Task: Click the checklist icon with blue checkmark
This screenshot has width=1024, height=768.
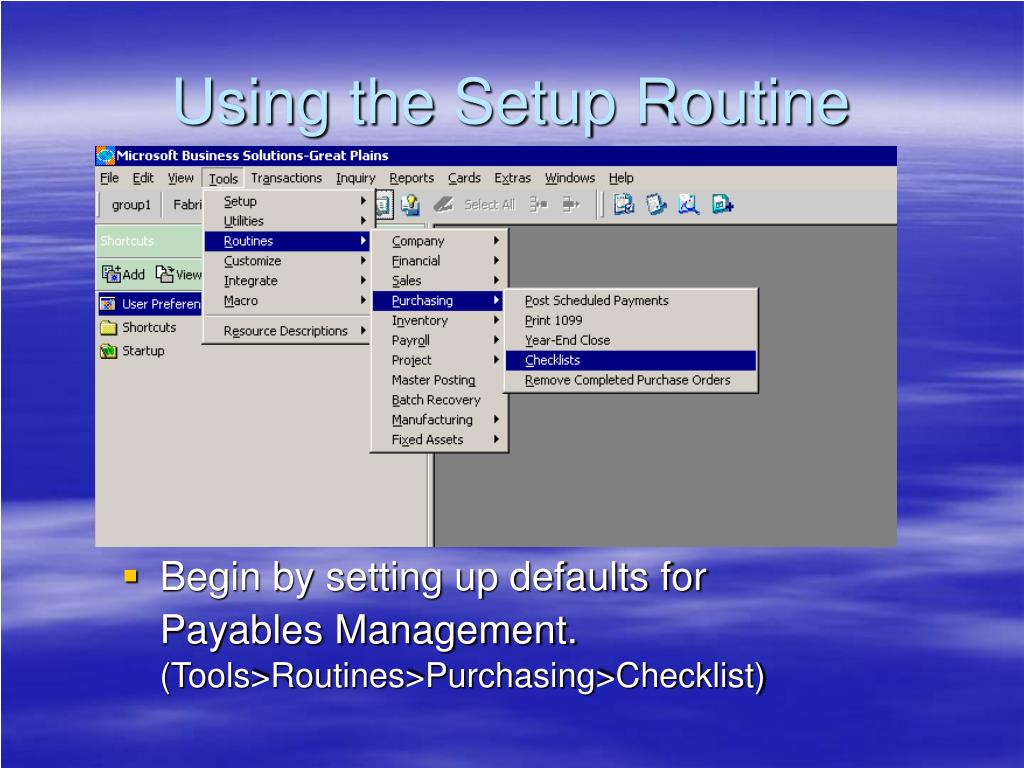Action: point(624,204)
